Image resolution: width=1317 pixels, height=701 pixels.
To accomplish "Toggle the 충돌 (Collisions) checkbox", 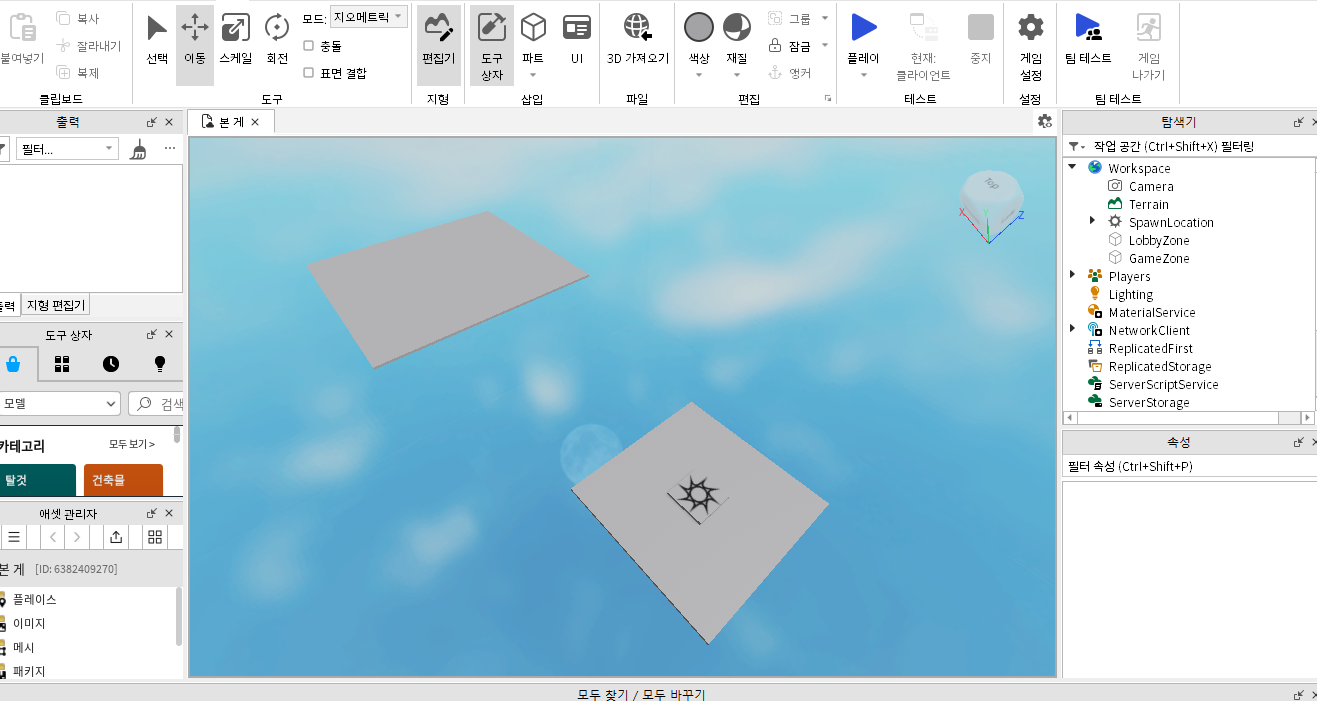I will [309, 46].
